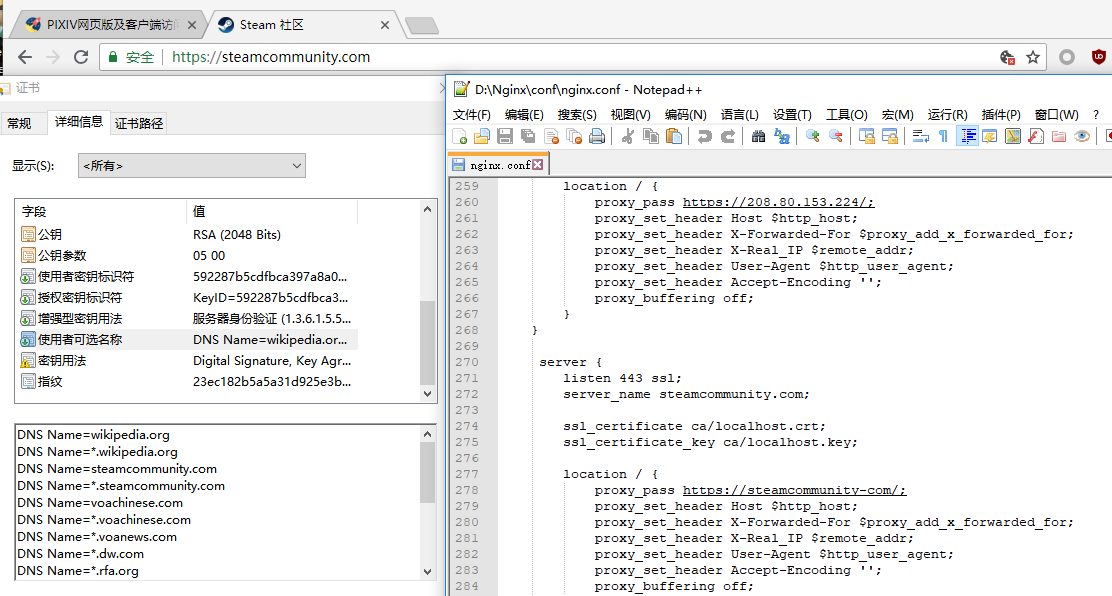Click the User defined language icon
The image size is (1112, 596).
click(x=989, y=136)
